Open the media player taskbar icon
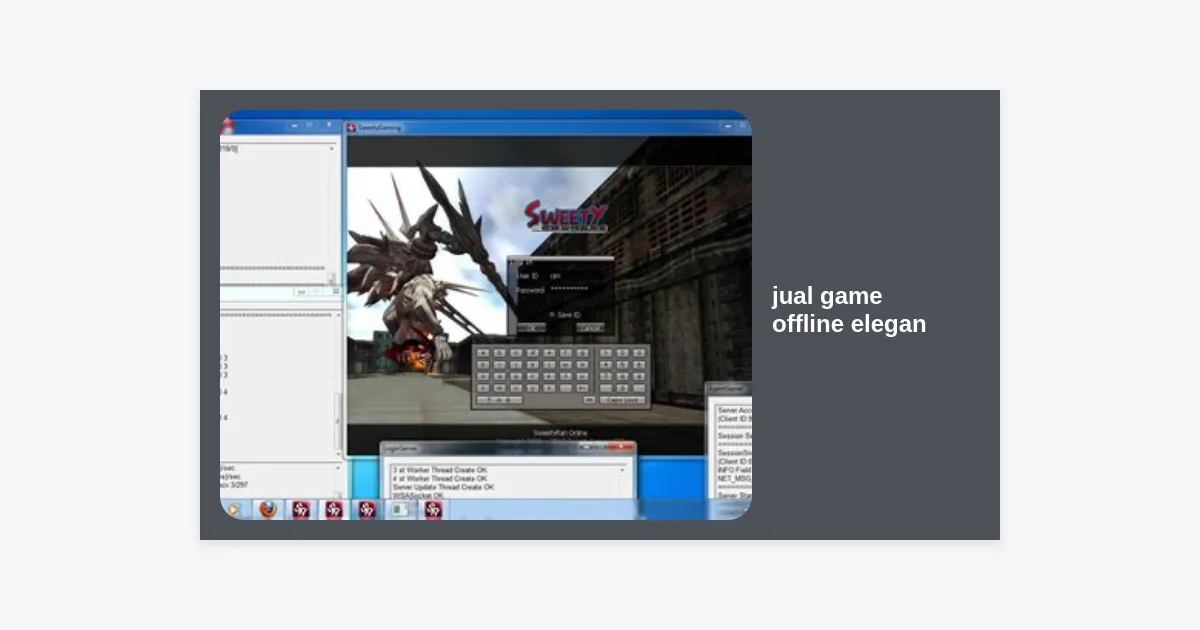 pyautogui.click(x=233, y=509)
